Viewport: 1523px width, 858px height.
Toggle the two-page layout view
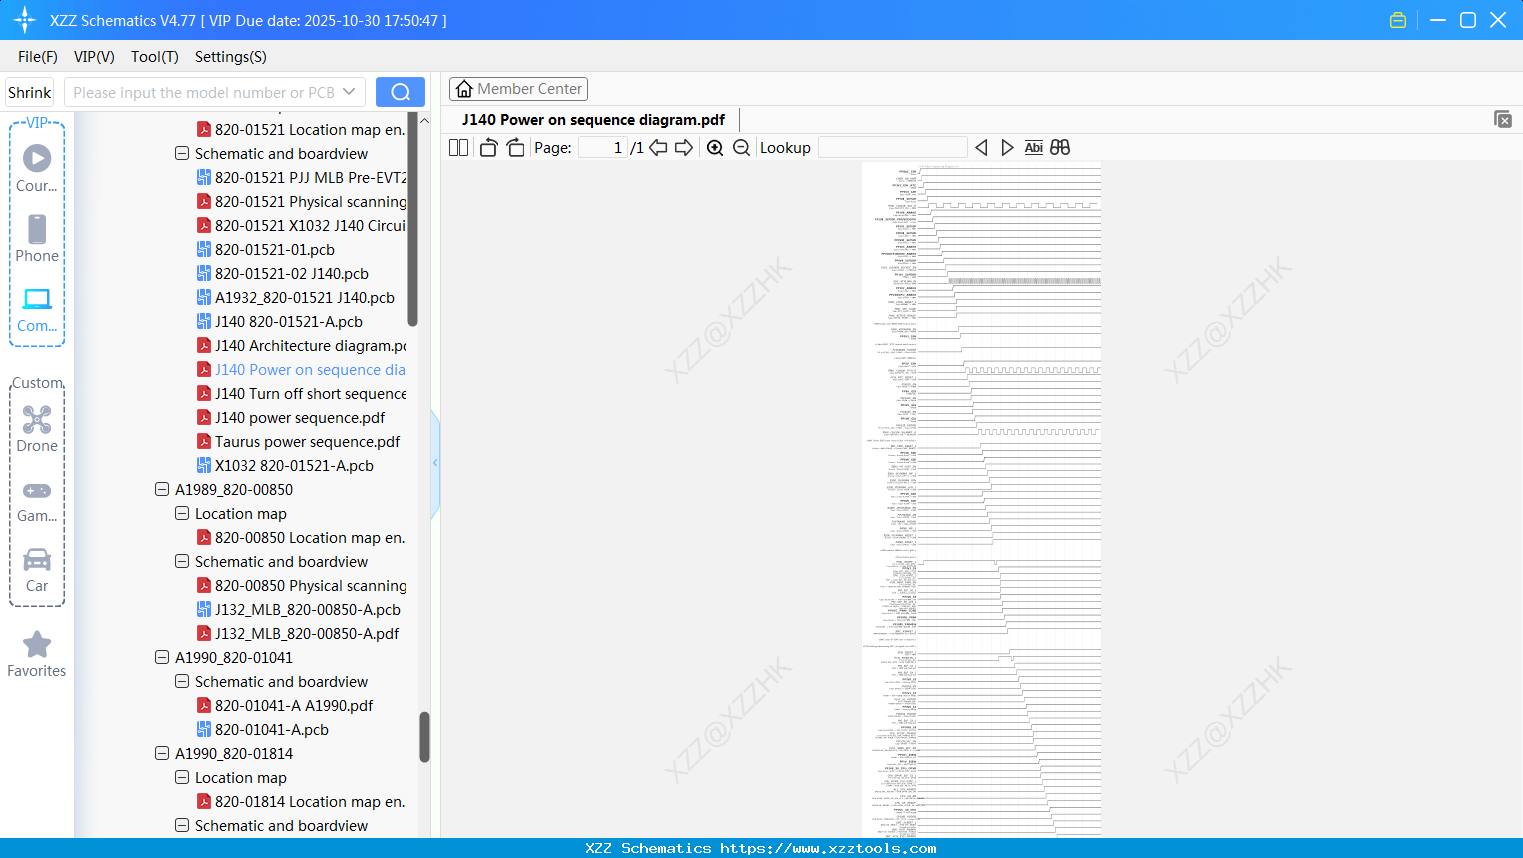[x=459, y=147]
